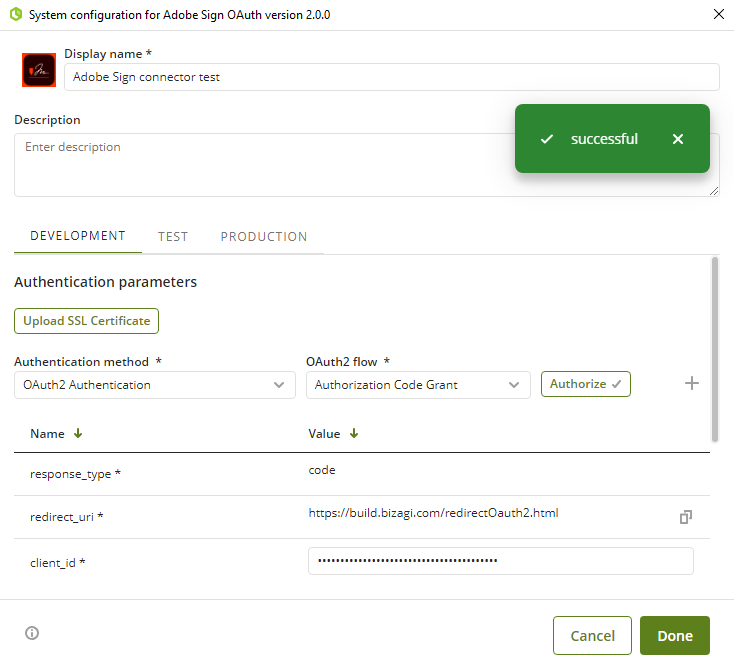
Task: Click the Adobe Sign connector logo icon
Action: click(39, 70)
